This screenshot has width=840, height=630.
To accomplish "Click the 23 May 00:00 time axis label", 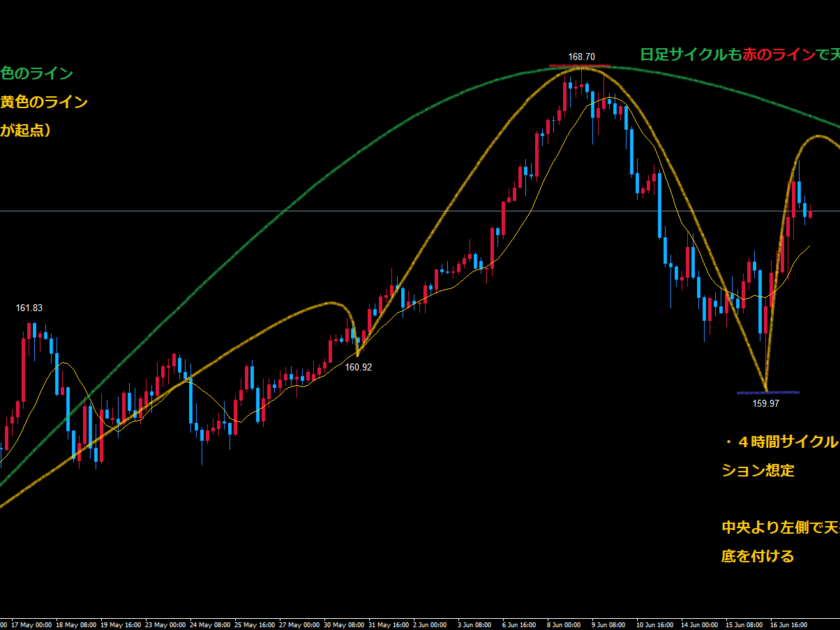I will point(165,624).
